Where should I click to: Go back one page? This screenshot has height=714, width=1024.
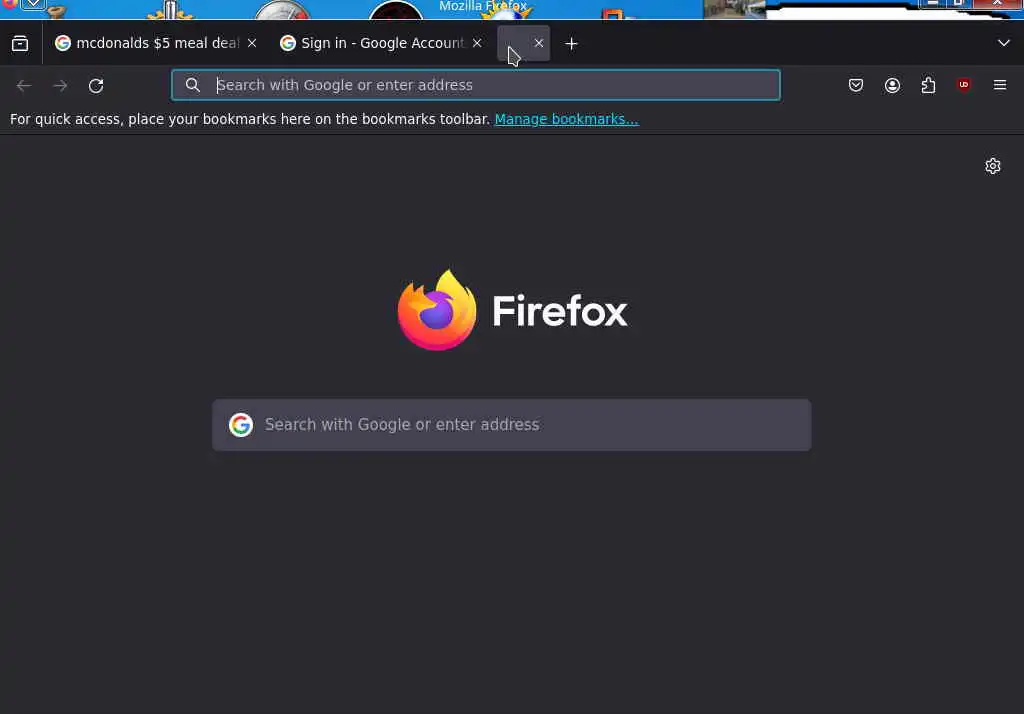(x=24, y=86)
